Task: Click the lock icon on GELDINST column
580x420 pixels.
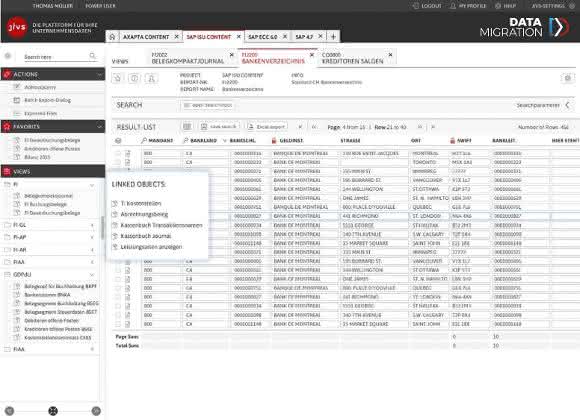Action: (274, 141)
